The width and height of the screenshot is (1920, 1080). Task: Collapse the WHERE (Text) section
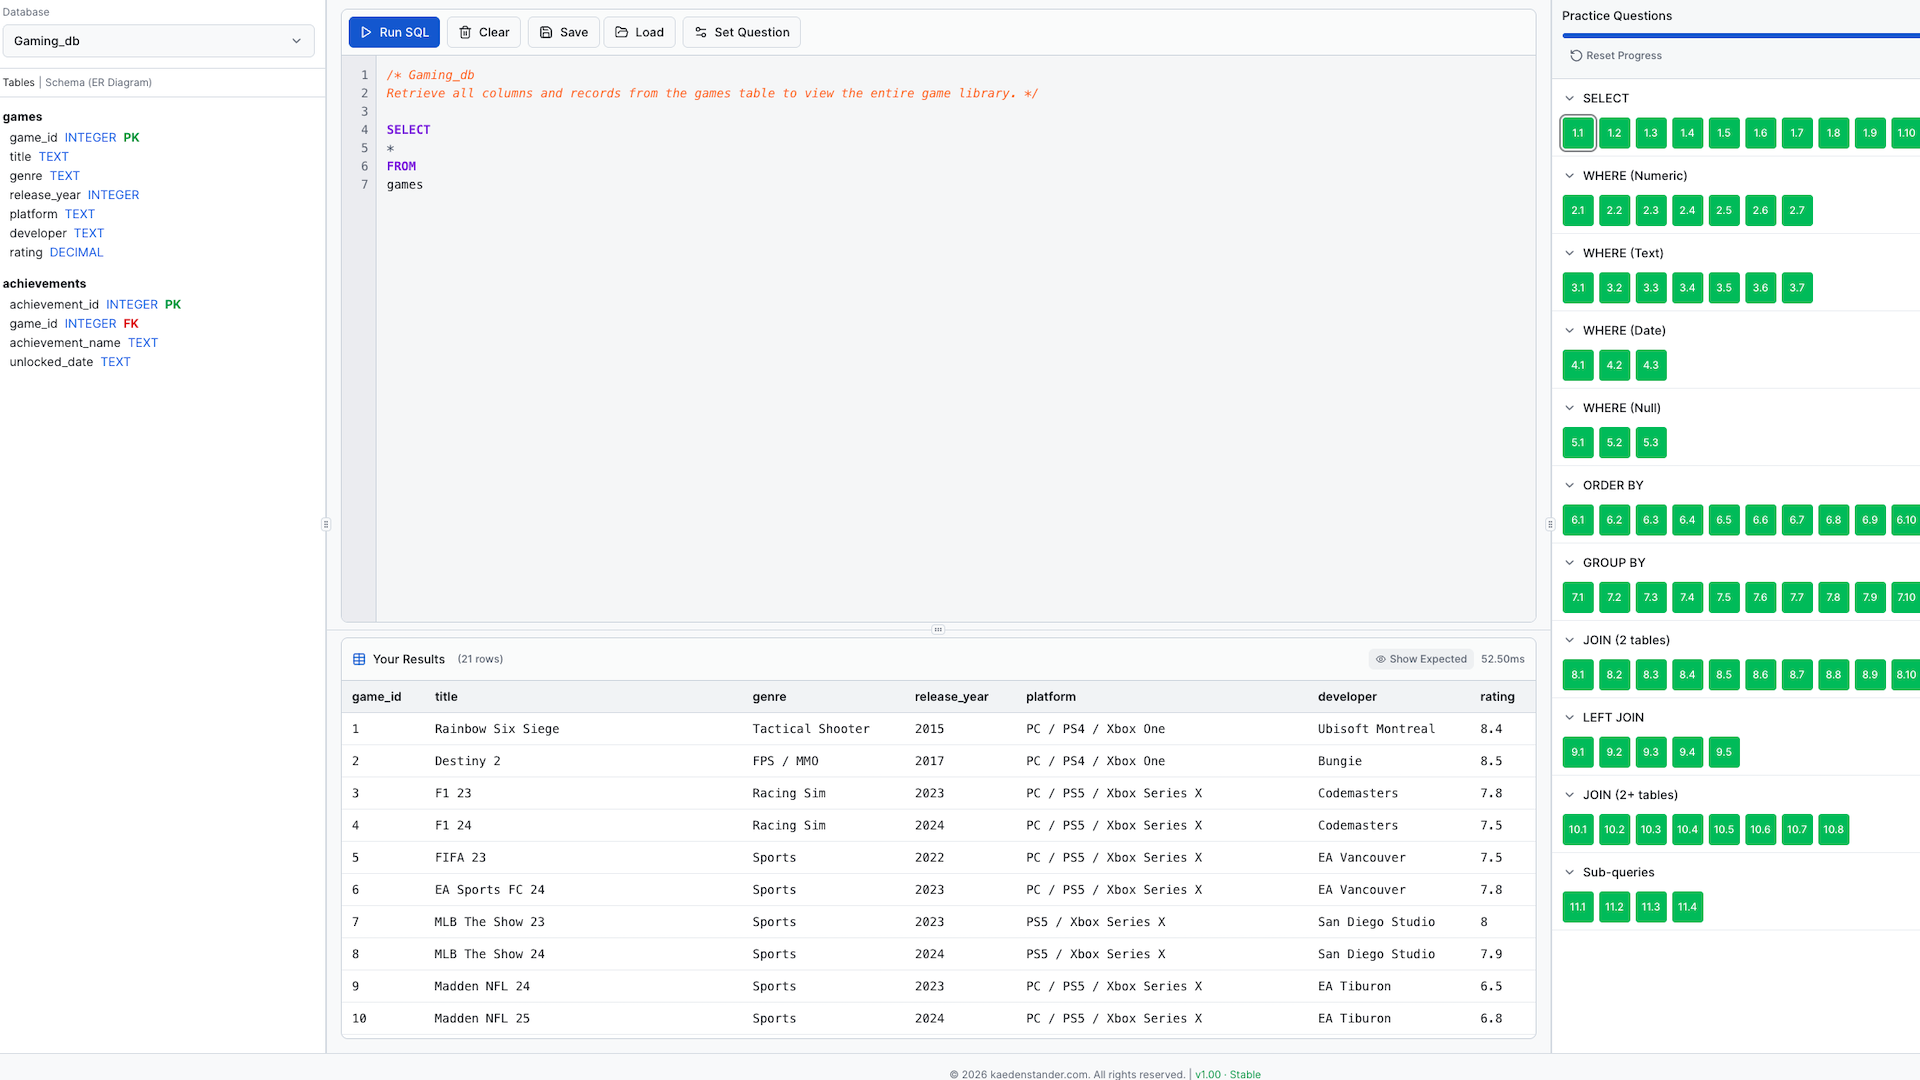1569,253
